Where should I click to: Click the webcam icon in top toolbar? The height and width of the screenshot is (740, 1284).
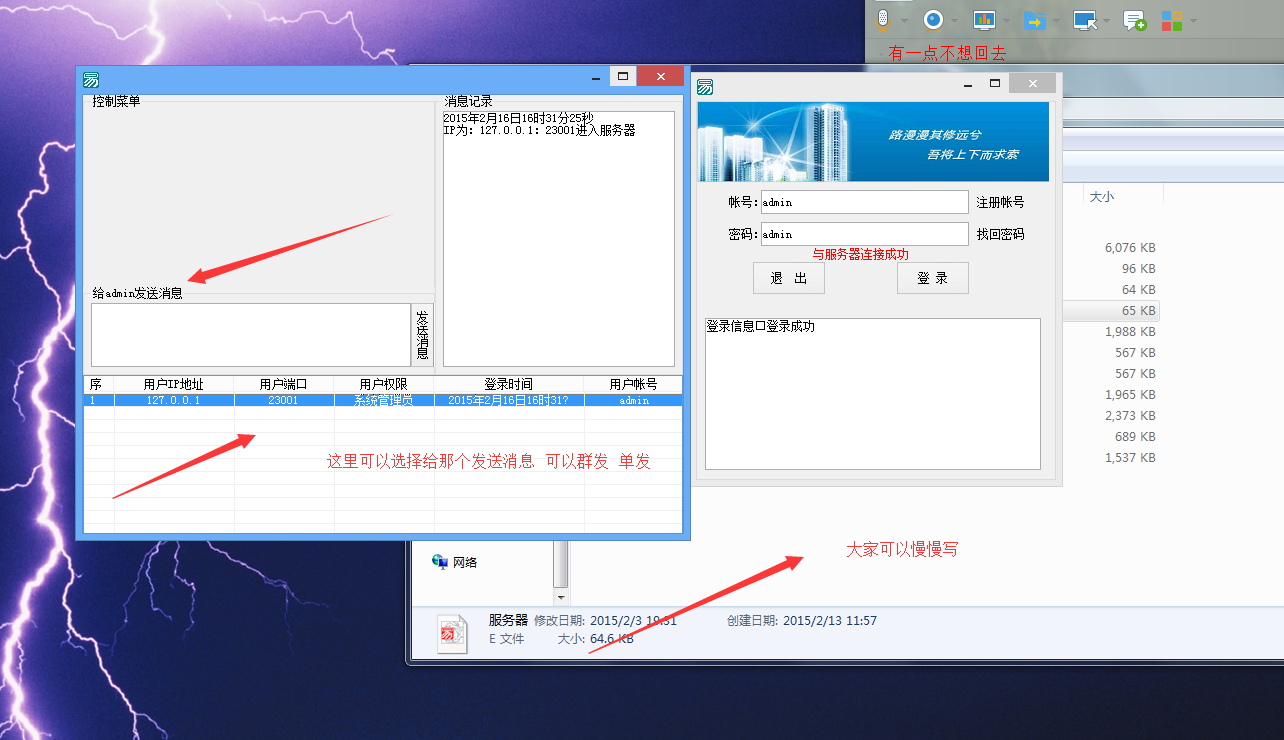coord(933,20)
